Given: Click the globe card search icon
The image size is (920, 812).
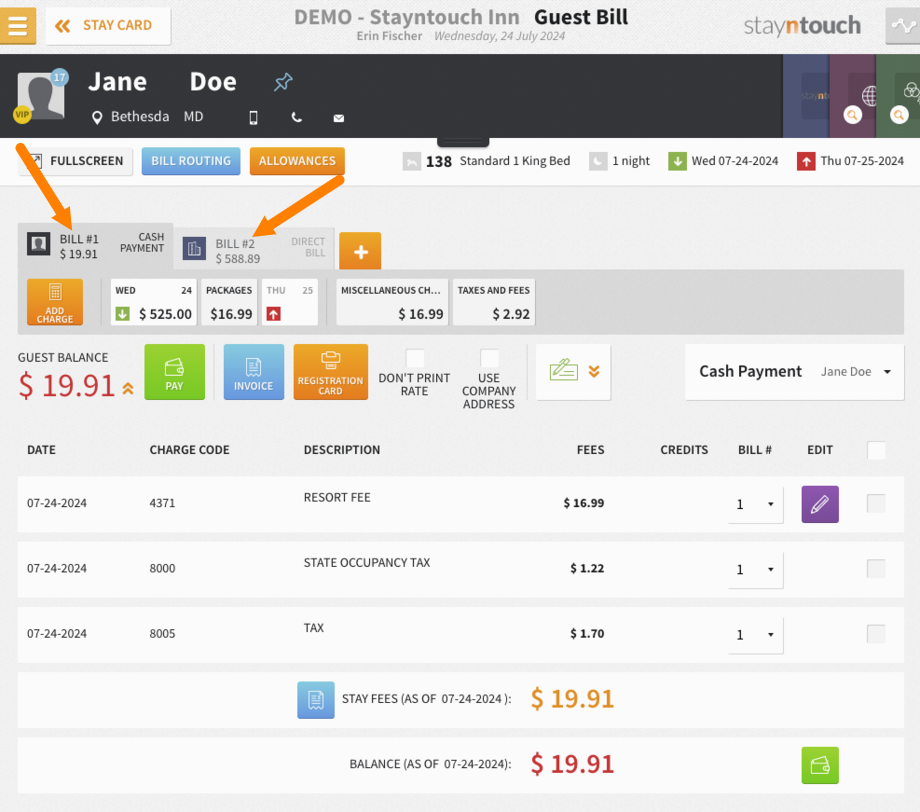Looking at the screenshot, I should [853, 115].
